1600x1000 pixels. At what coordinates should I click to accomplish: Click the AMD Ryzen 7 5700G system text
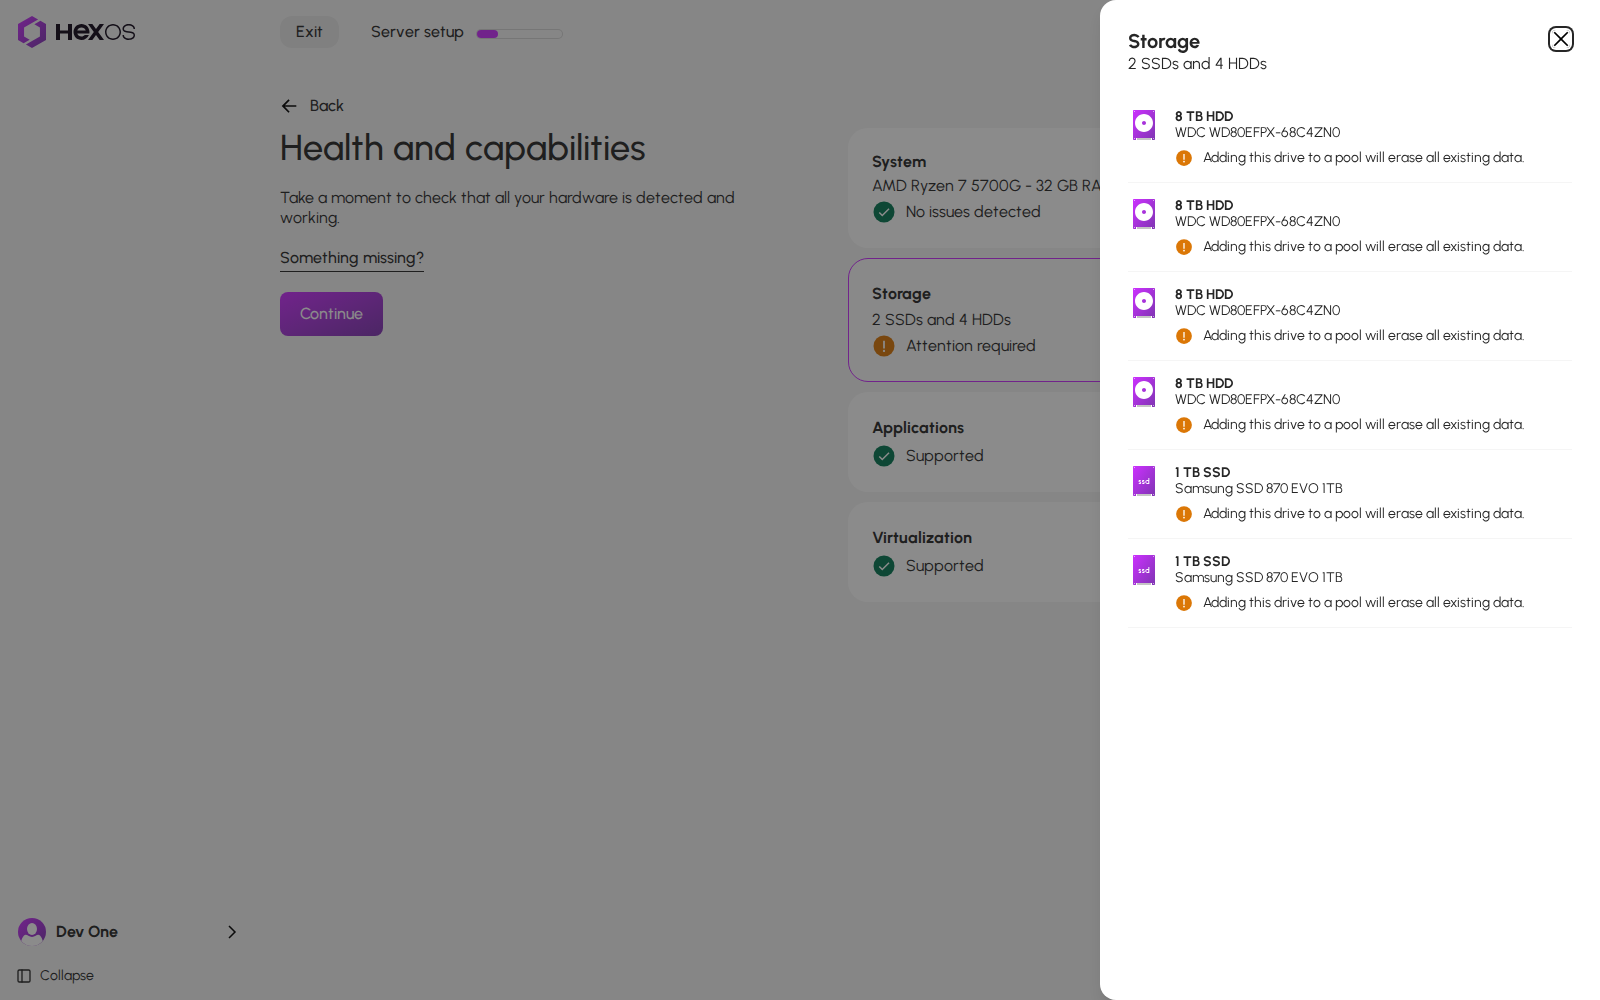pyautogui.click(x=986, y=186)
